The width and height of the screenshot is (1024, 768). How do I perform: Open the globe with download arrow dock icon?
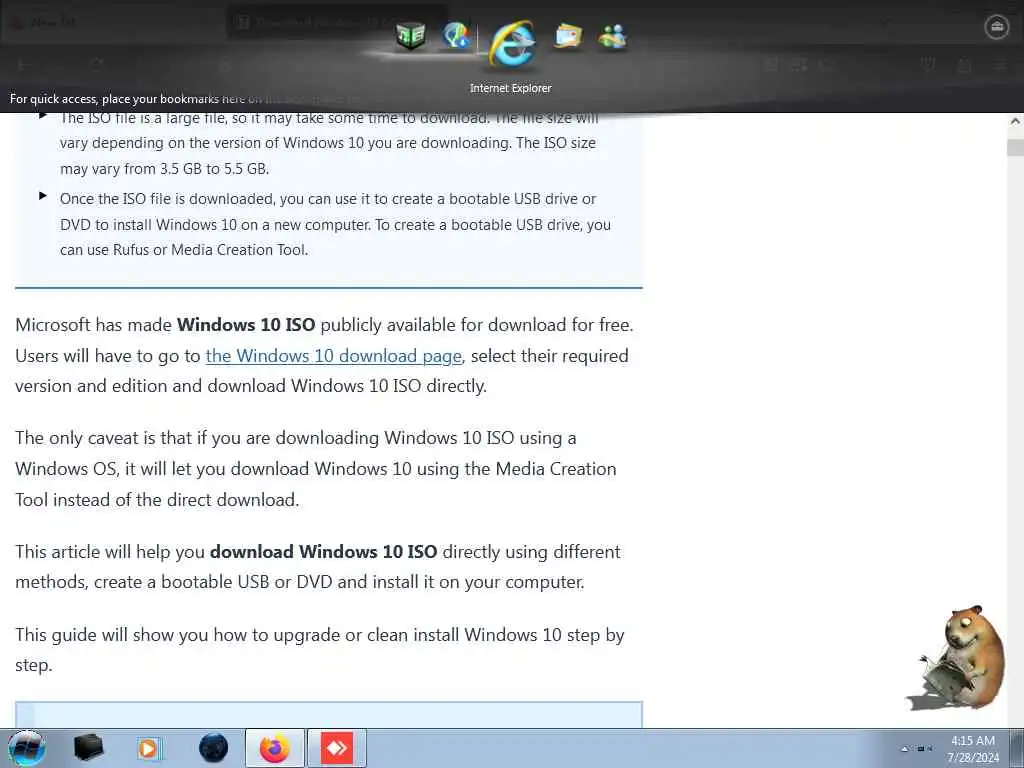pos(456,35)
